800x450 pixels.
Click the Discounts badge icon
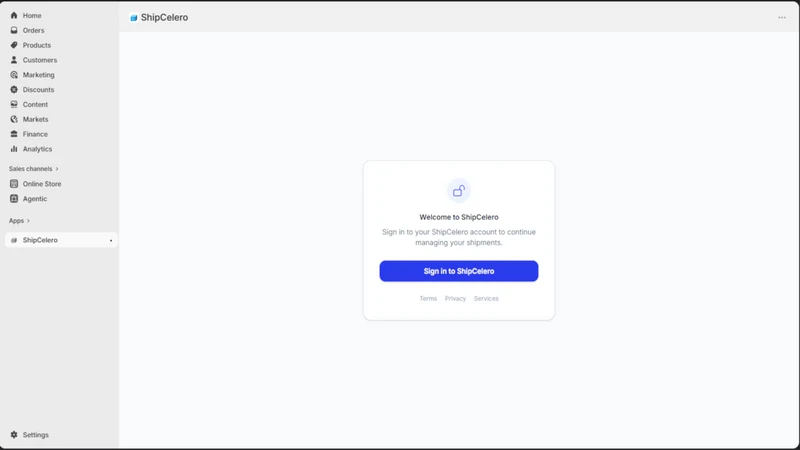[x=14, y=89]
